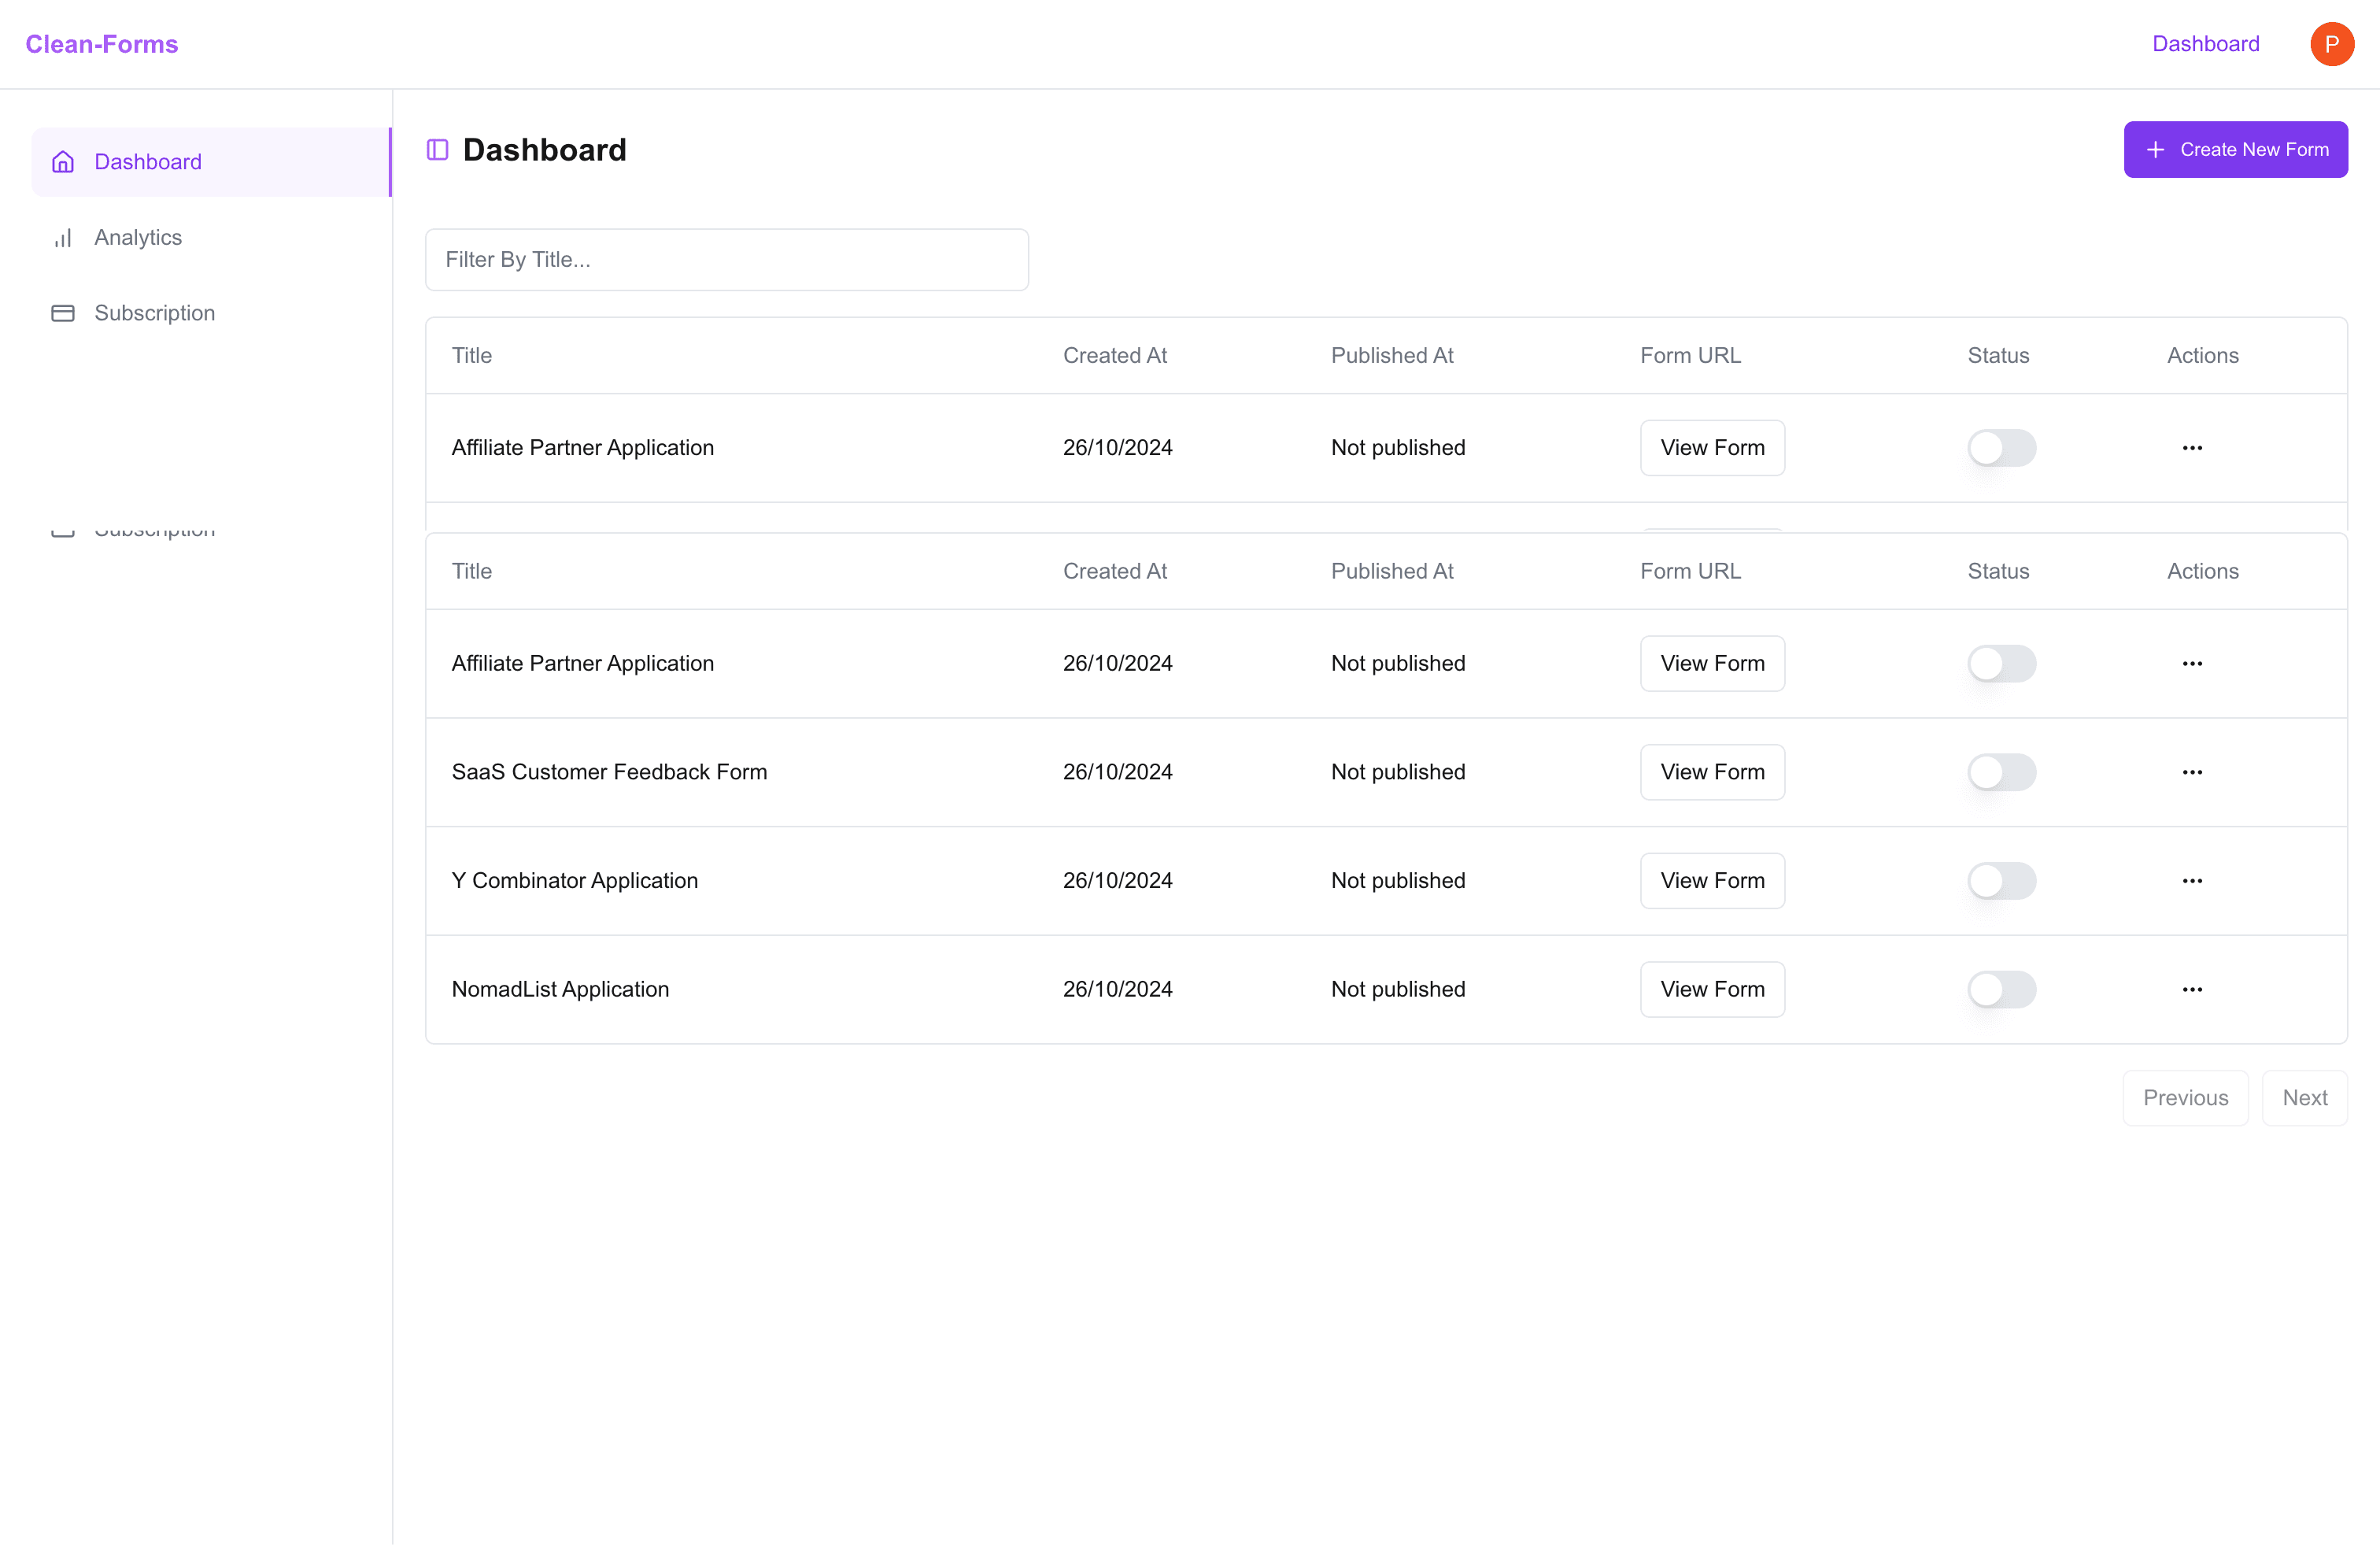Click the sidebar collapse icon beside Dashboard heading

pos(437,150)
